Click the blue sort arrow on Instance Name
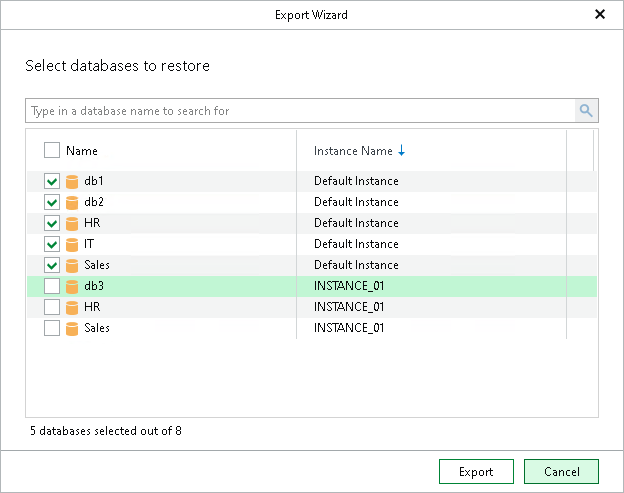The height and width of the screenshot is (493, 624). [x=402, y=151]
